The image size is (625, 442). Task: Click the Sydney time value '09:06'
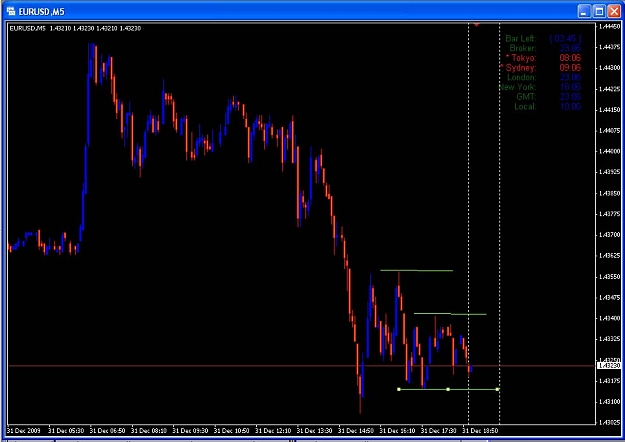click(570, 68)
